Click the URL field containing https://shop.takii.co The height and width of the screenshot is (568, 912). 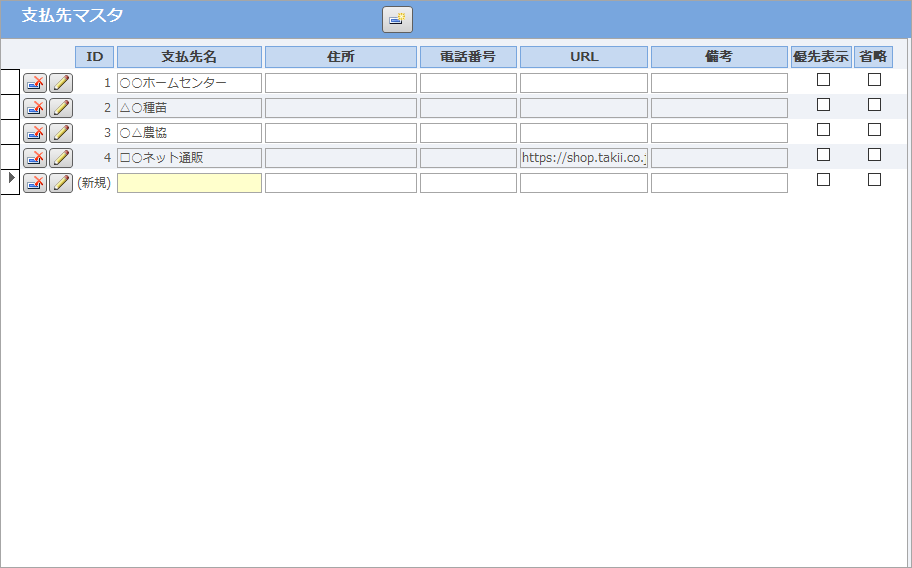pyautogui.click(x=584, y=158)
